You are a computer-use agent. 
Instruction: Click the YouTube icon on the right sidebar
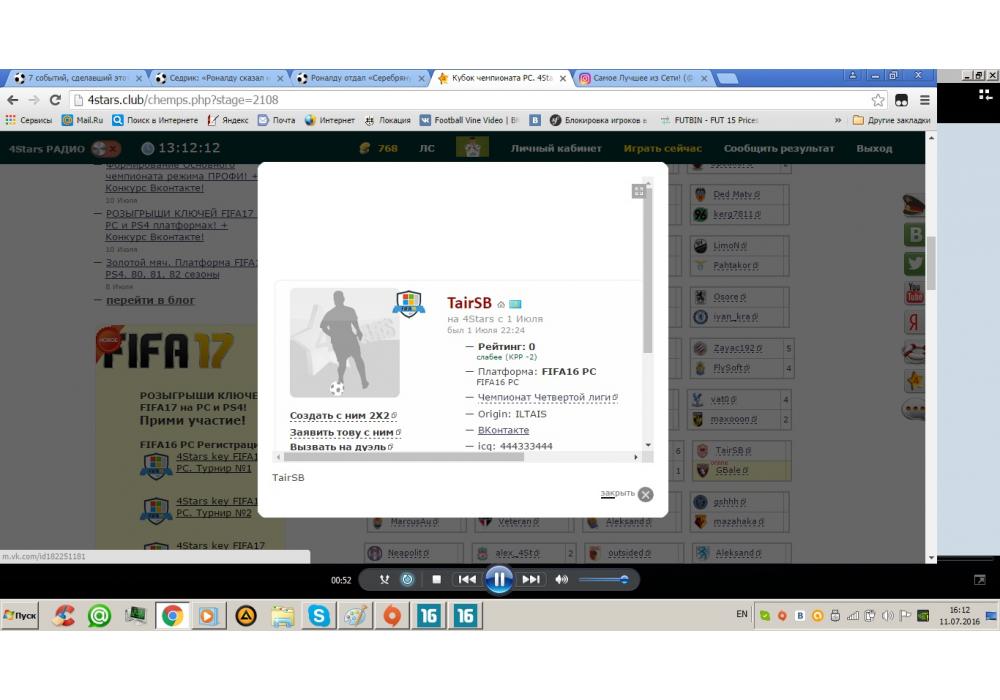pyautogui.click(x=915, y=293)
